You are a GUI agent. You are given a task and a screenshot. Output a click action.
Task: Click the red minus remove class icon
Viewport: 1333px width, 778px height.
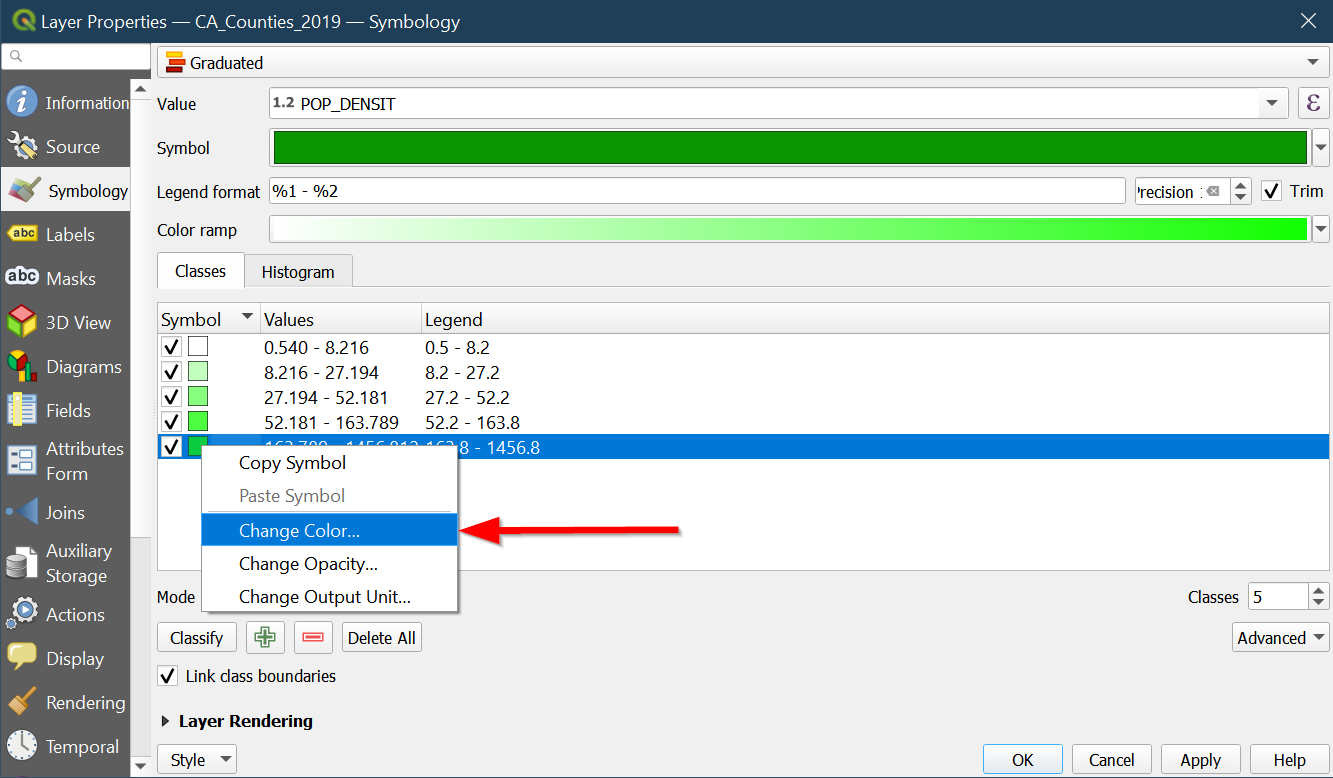point(313,638)
